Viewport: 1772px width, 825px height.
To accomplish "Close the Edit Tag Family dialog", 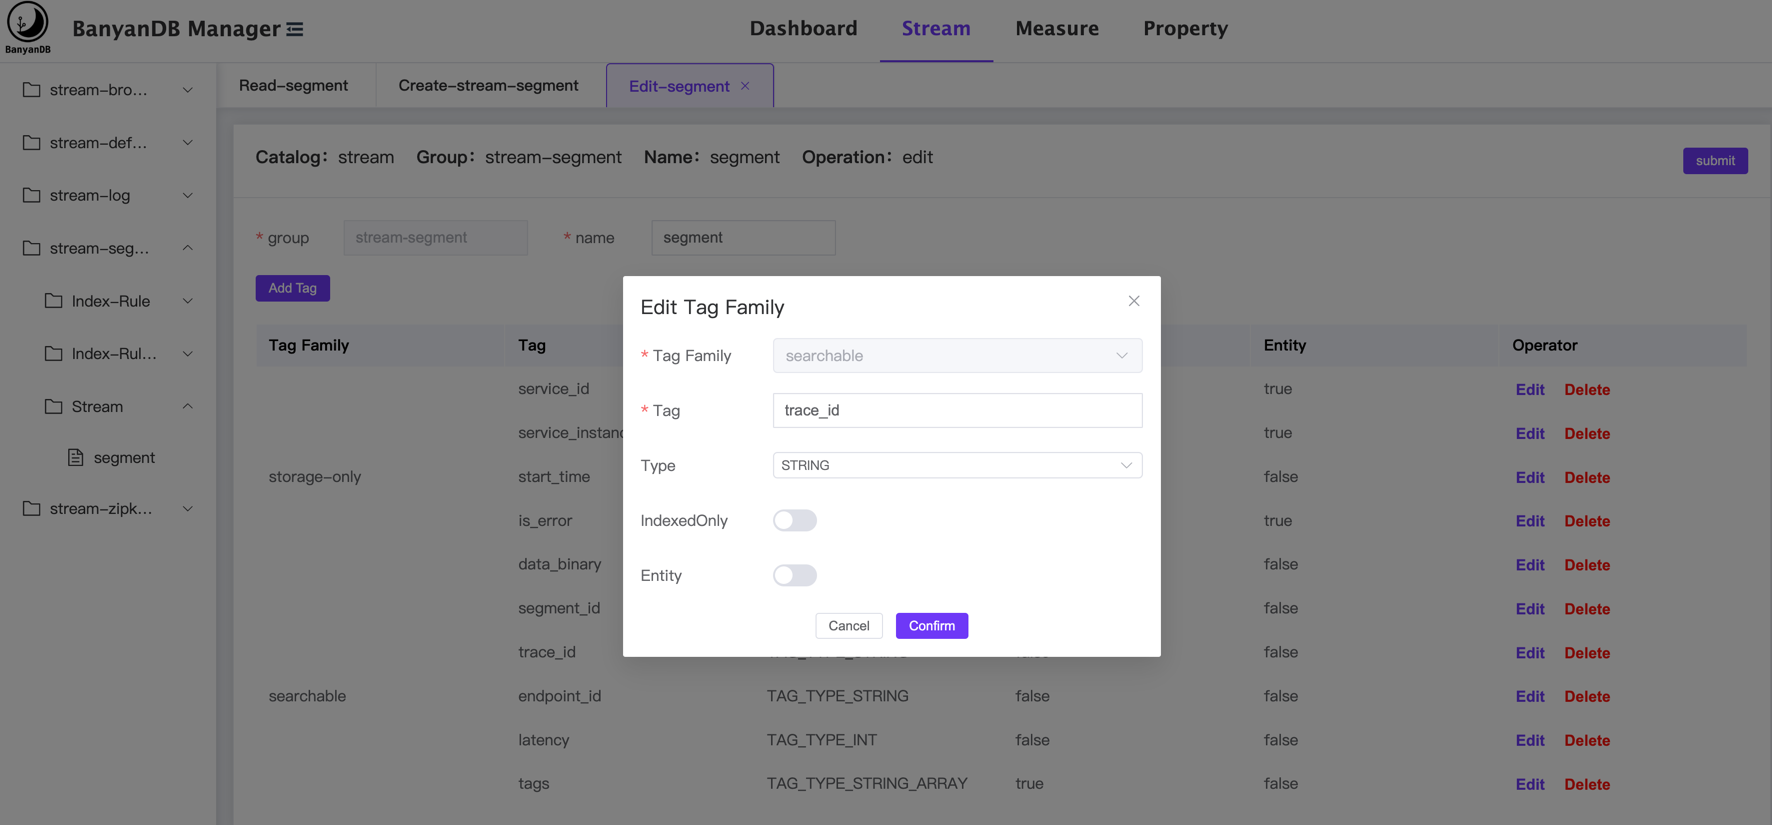I will click(1133, 301).
